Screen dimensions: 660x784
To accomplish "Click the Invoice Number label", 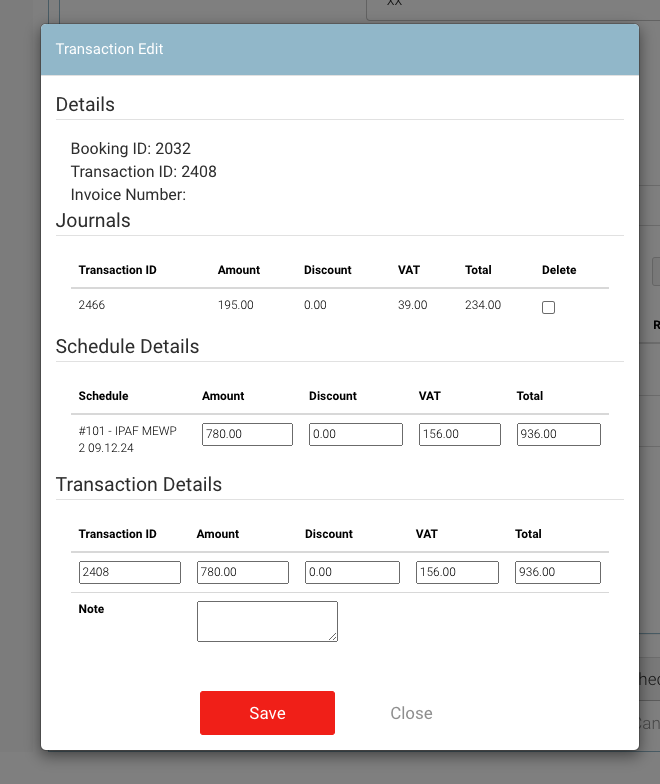I will [x=128, y=195].
